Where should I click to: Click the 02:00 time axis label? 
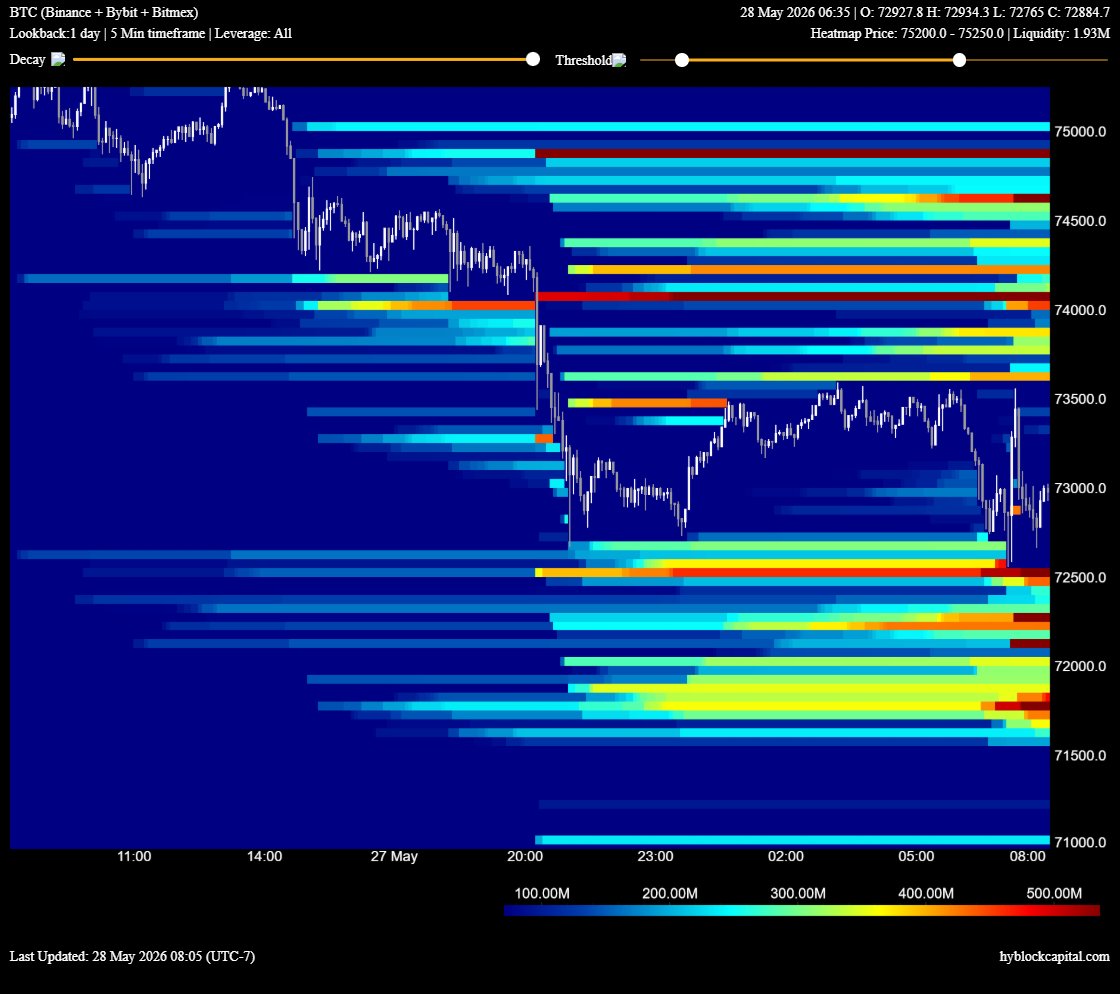pos(786,856)
